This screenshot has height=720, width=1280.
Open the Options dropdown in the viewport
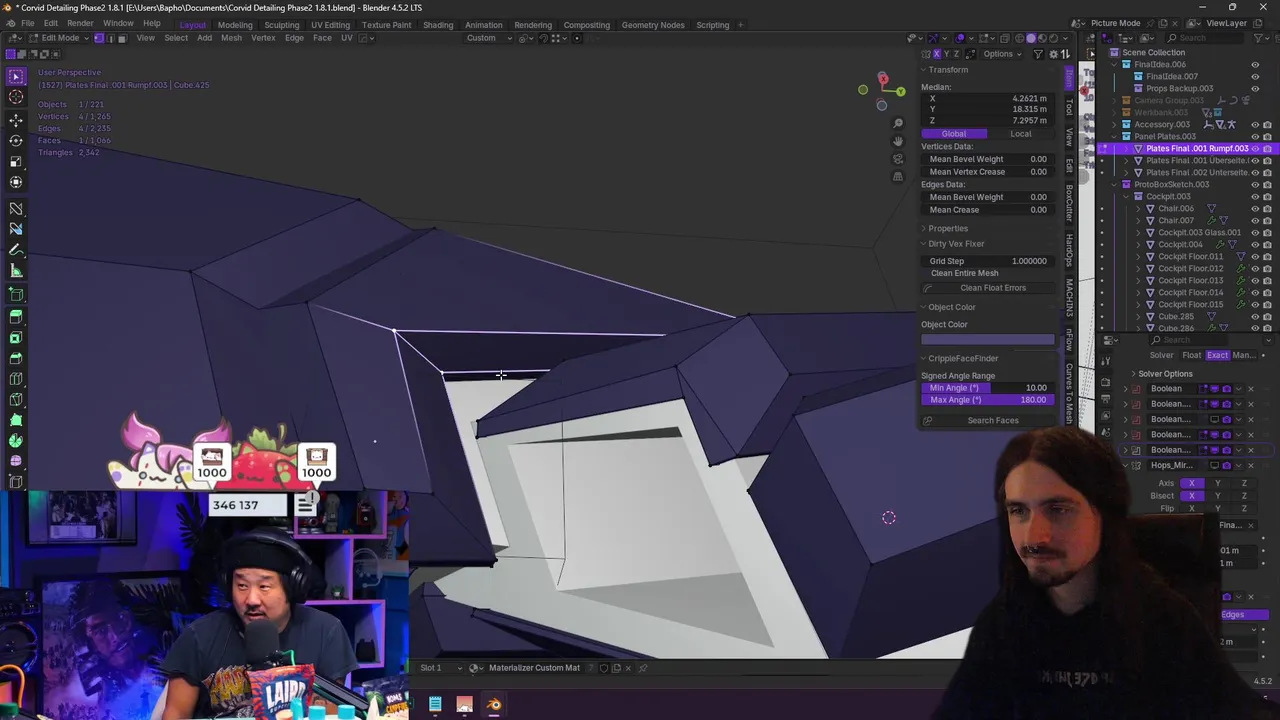[1000, 54]
